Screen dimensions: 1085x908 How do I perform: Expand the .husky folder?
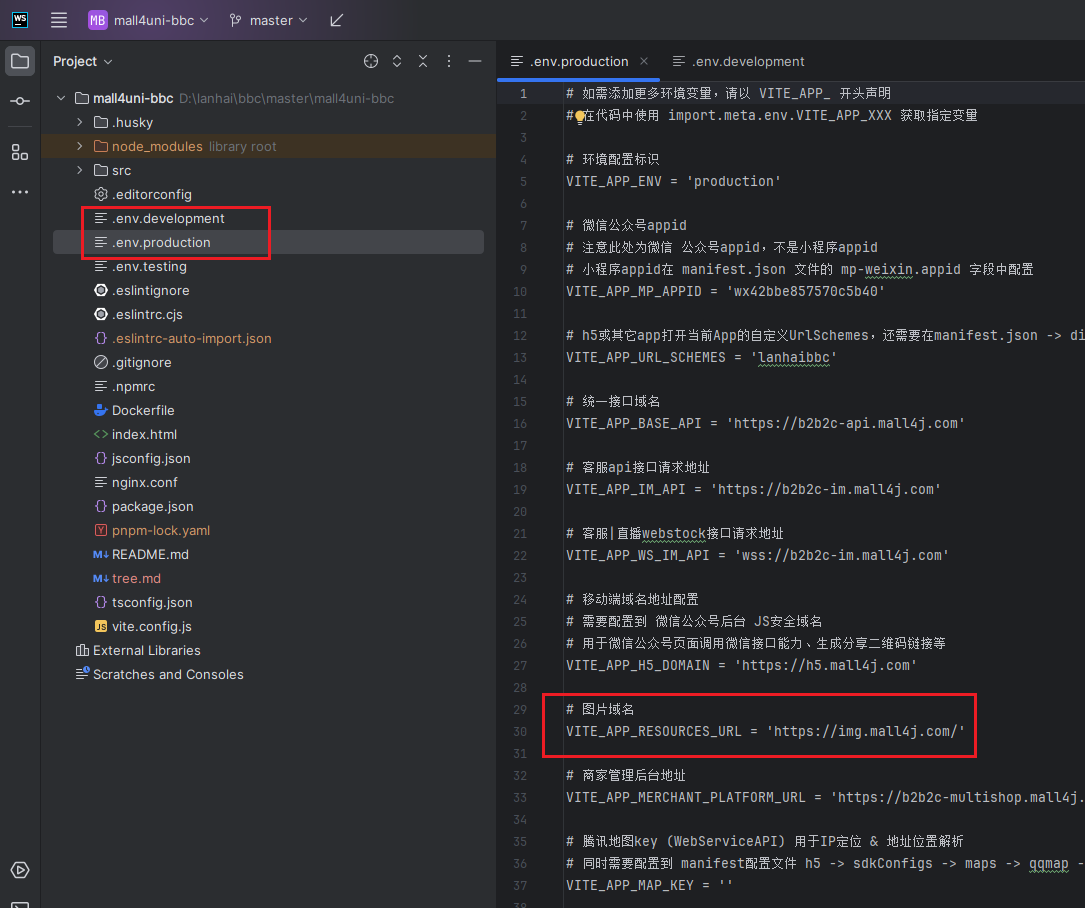[x=80, y=122]
